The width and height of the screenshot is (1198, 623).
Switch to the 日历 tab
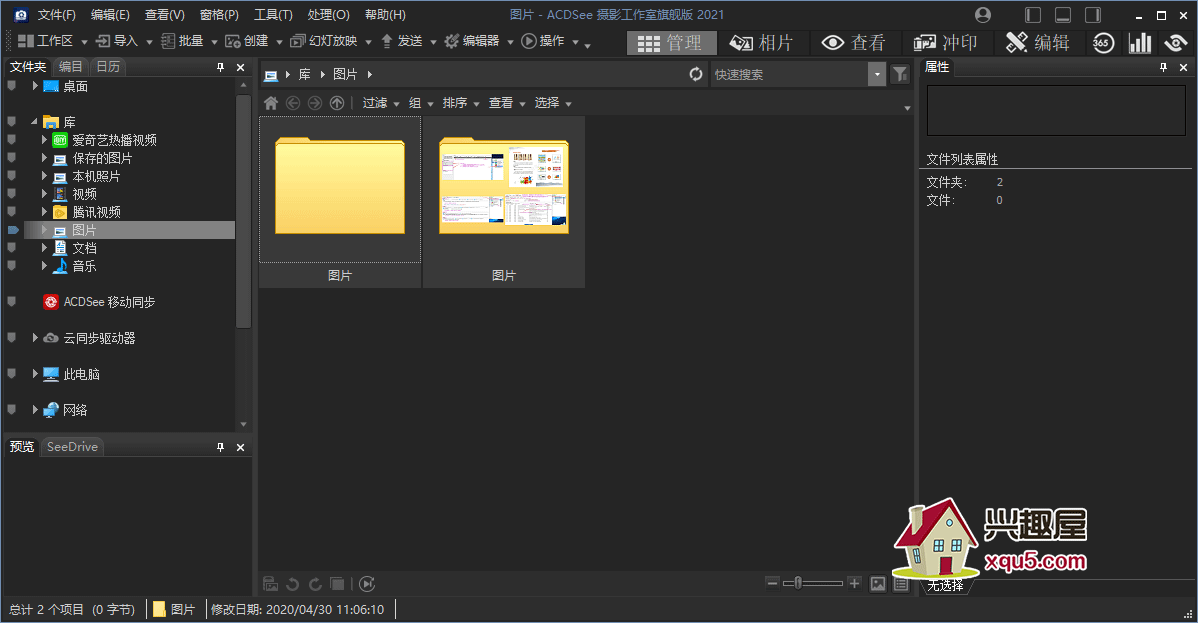108,67
